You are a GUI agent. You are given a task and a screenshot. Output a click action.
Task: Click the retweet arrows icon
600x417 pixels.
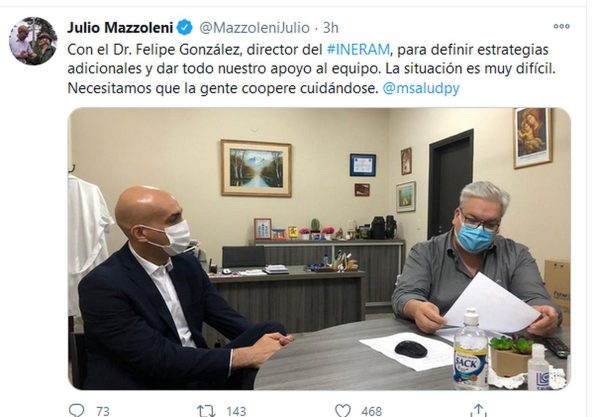click(x=206, y=411)
